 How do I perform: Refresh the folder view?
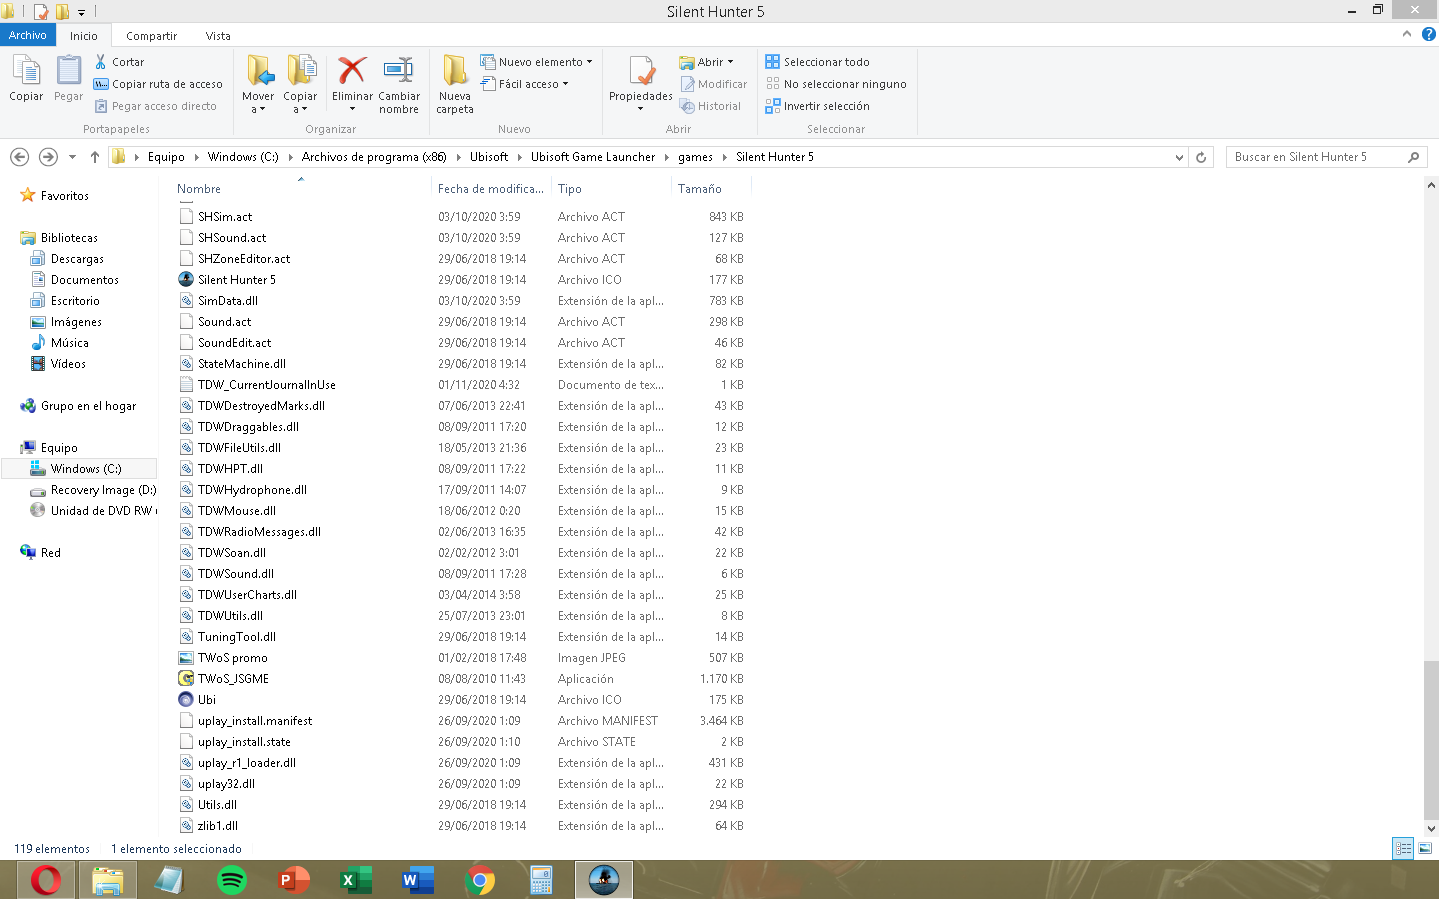[1201, 157]
